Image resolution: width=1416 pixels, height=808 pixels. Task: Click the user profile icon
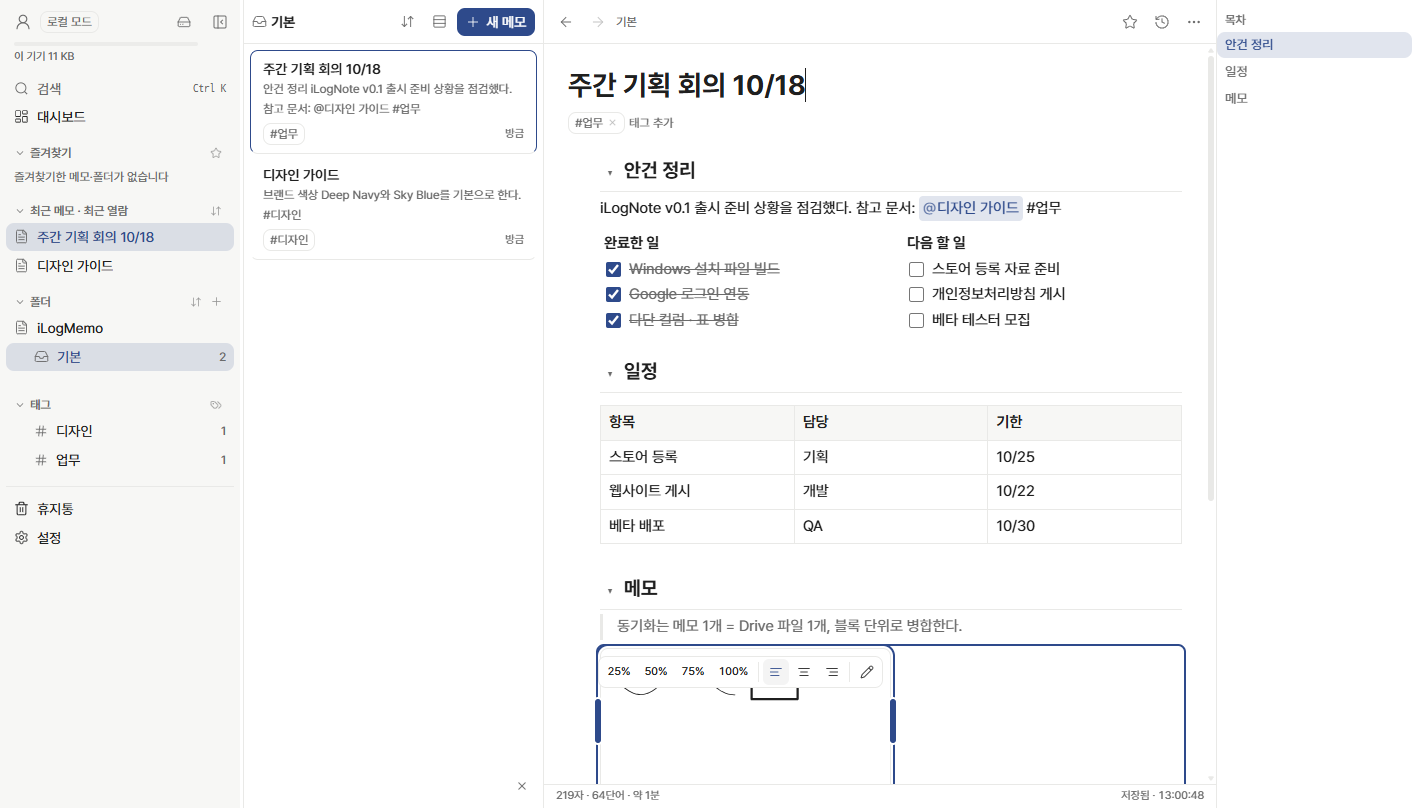pyautogui.click(x=22, y=21)
